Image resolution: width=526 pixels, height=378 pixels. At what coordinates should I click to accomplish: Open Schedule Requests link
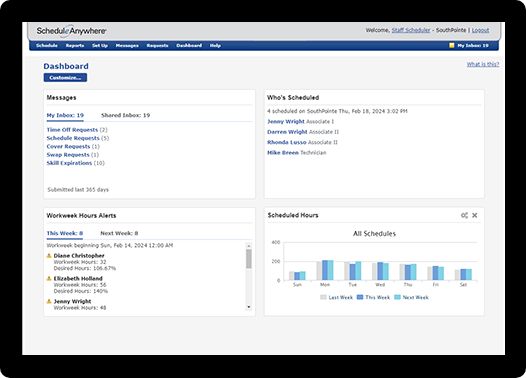73,138
